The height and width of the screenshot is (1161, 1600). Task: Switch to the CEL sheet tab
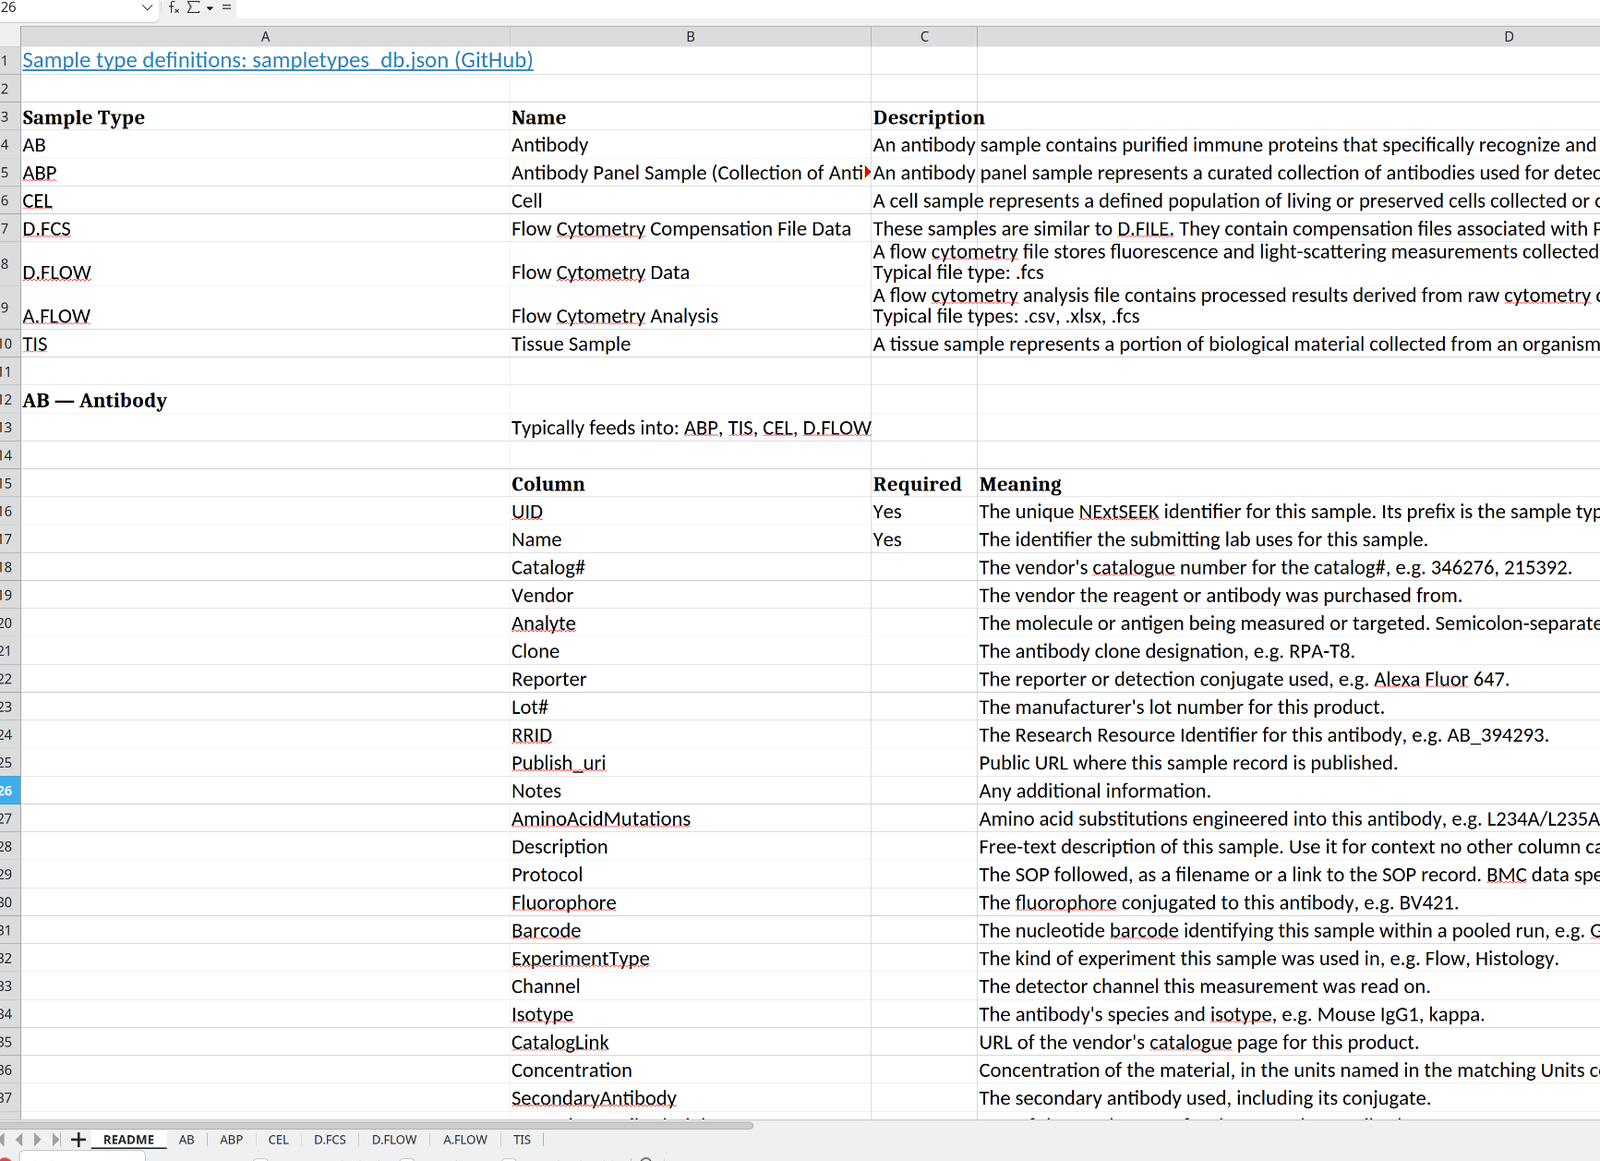tap(278, 1139)
